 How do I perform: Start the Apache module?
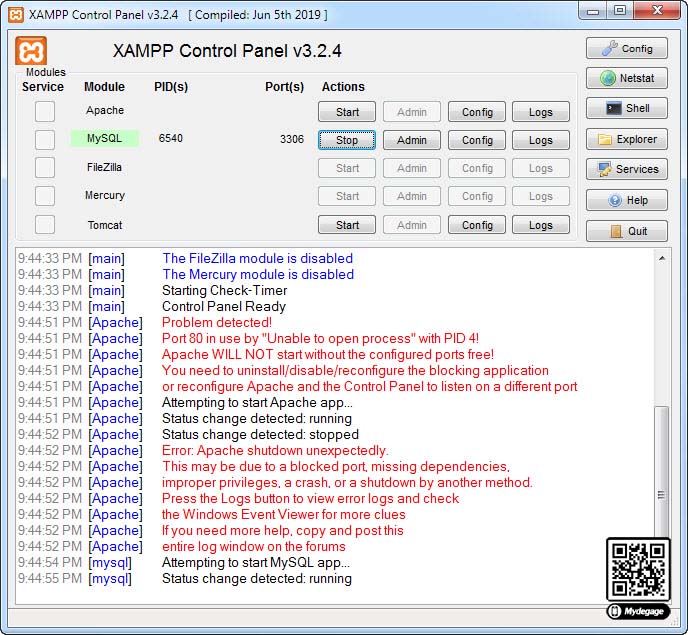pyautogui.click(x=347, y=112)
